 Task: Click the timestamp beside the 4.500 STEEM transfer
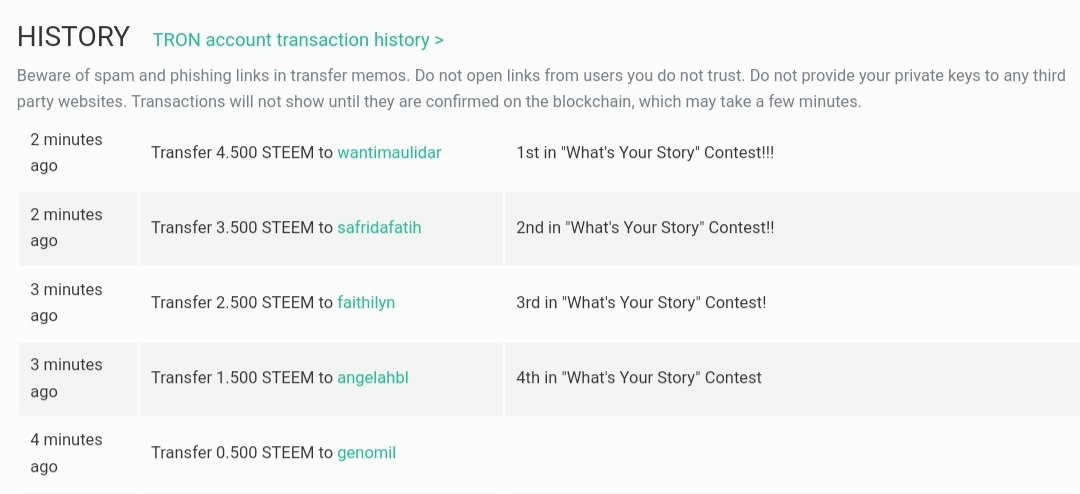tap(66, 153)
